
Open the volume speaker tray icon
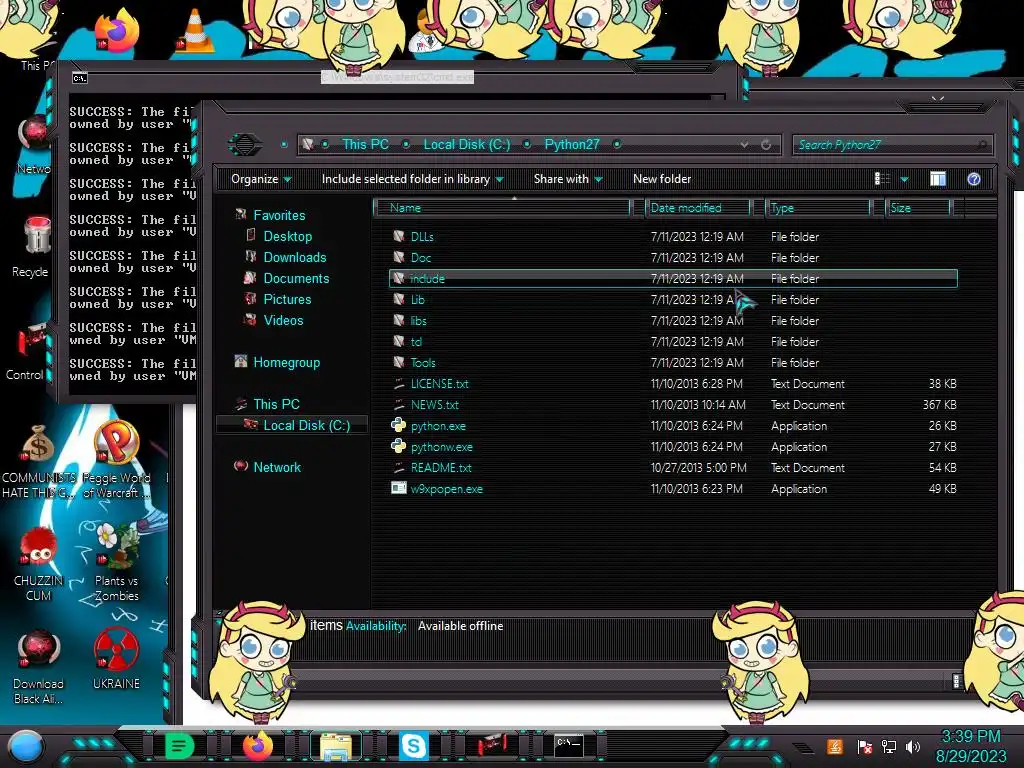click(x=912, y=746)
